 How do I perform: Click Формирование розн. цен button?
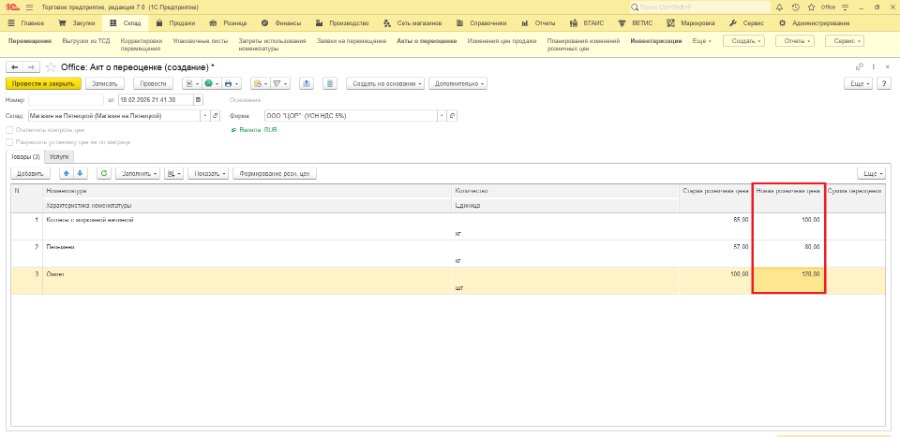click(x=275, y=173)
